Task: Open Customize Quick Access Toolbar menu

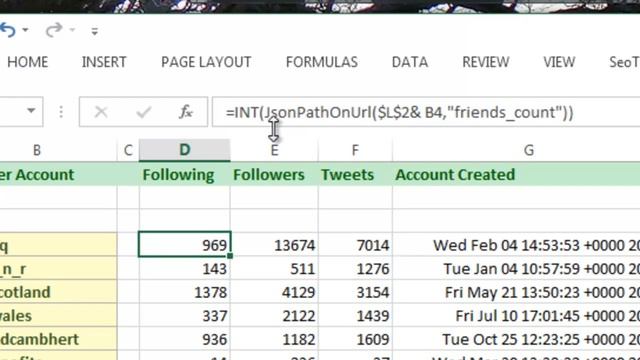Action: tap(95, 31)
